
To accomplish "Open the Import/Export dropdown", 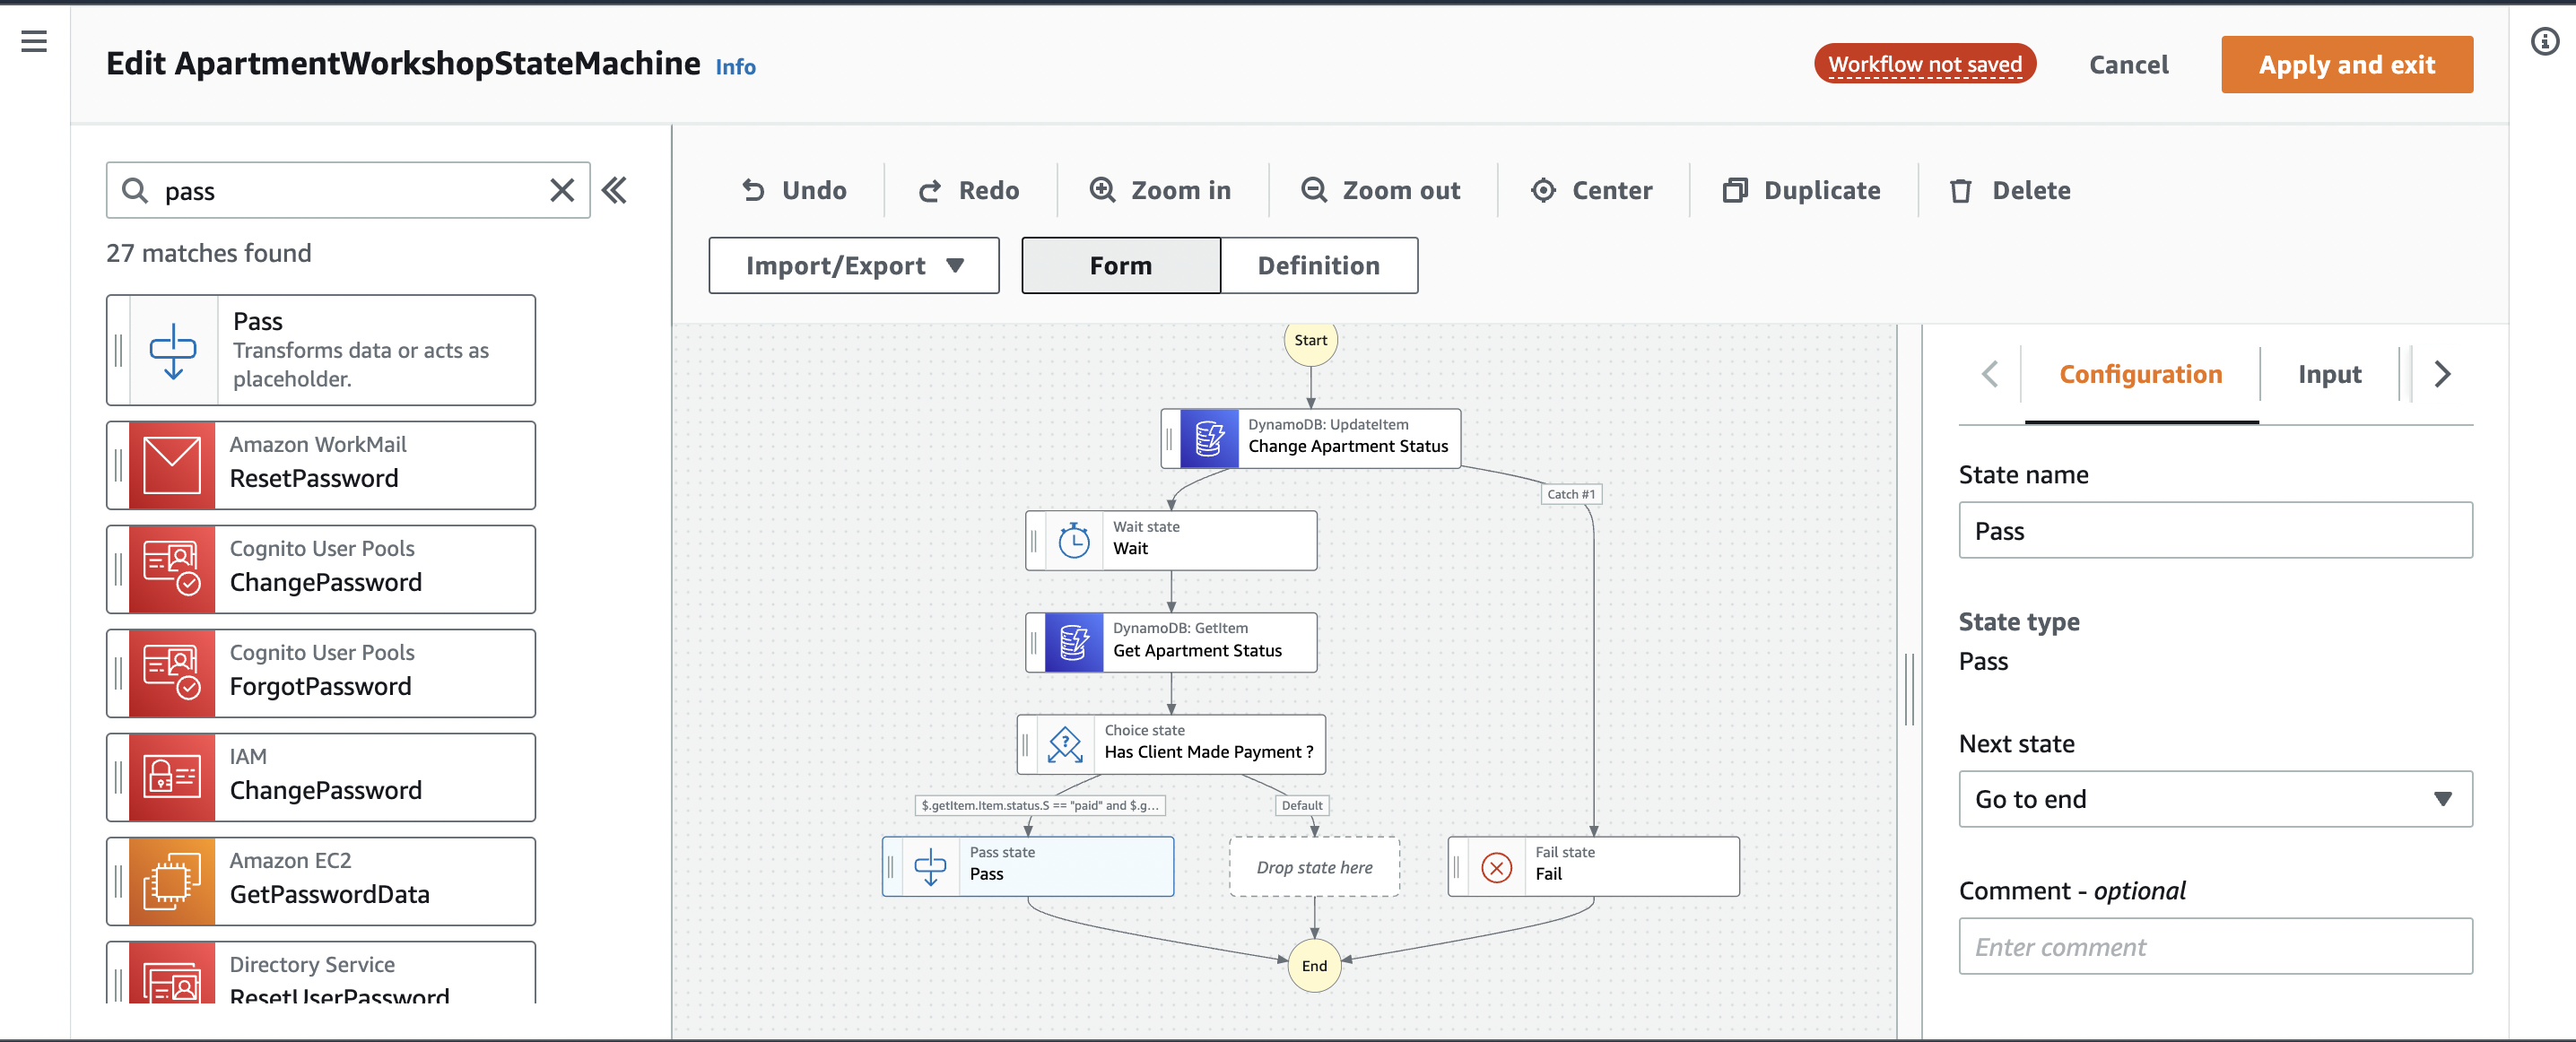I will 853,265.
